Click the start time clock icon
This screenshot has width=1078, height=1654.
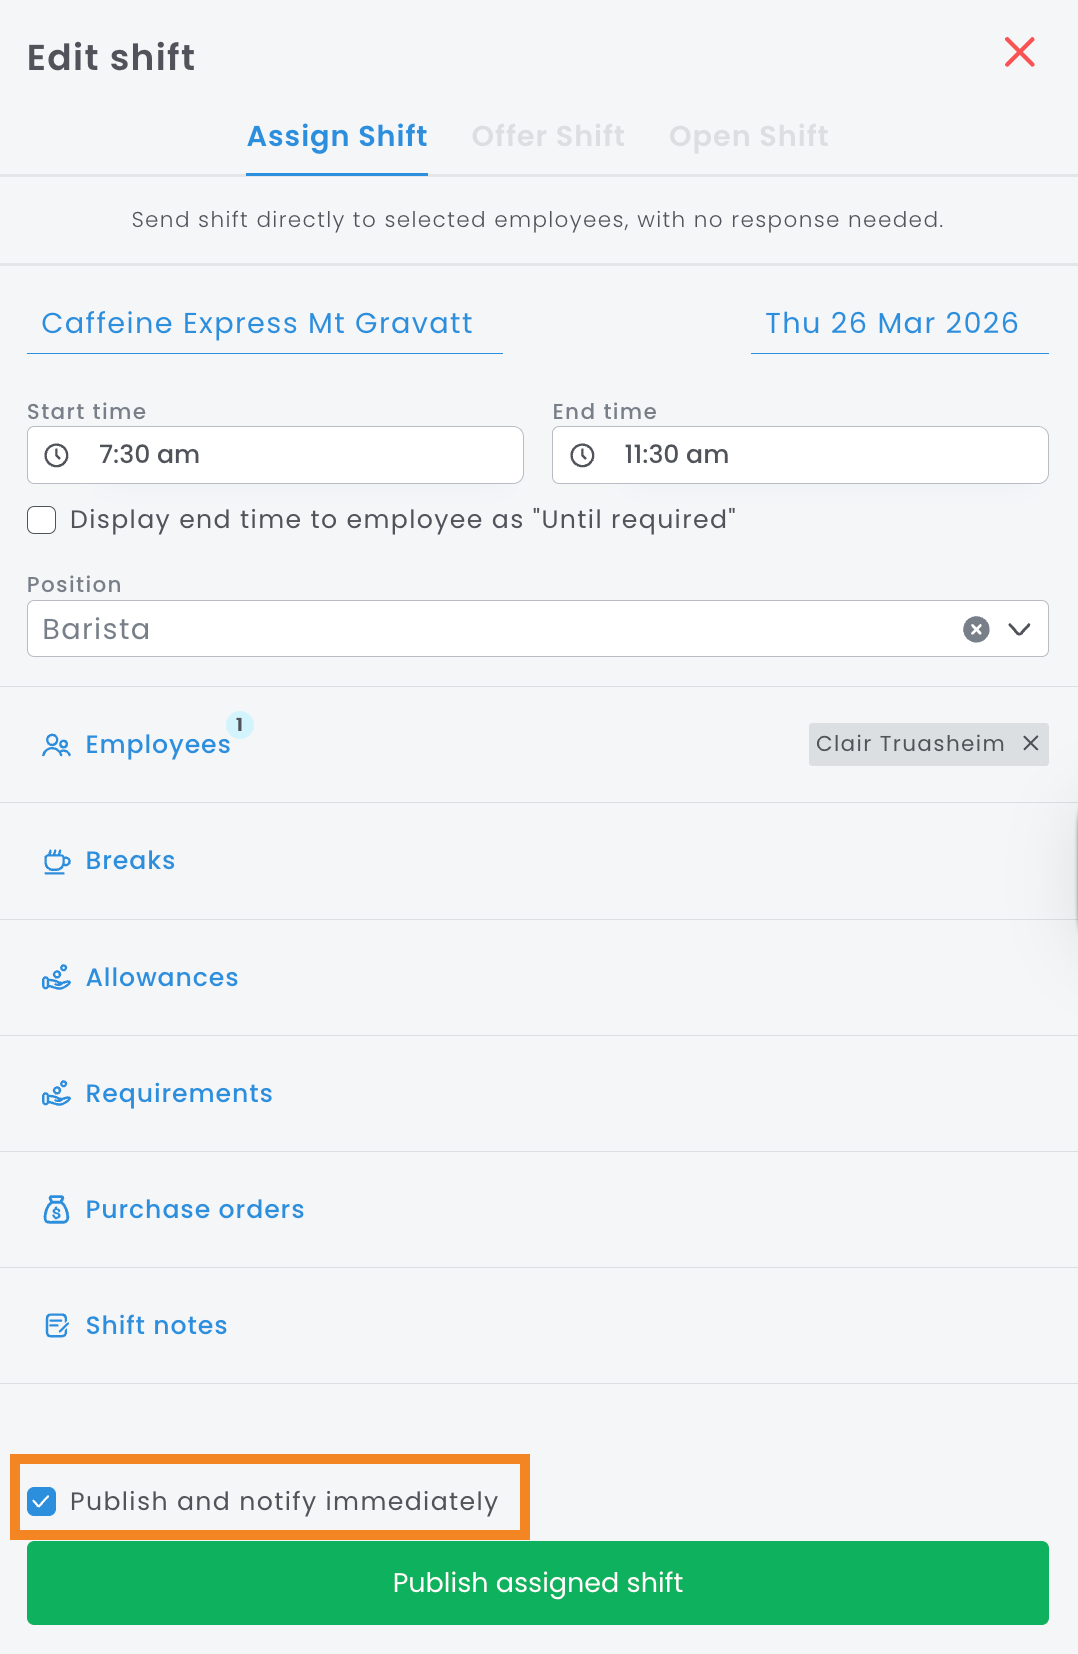pyautogui.click(x=57, y=455)
